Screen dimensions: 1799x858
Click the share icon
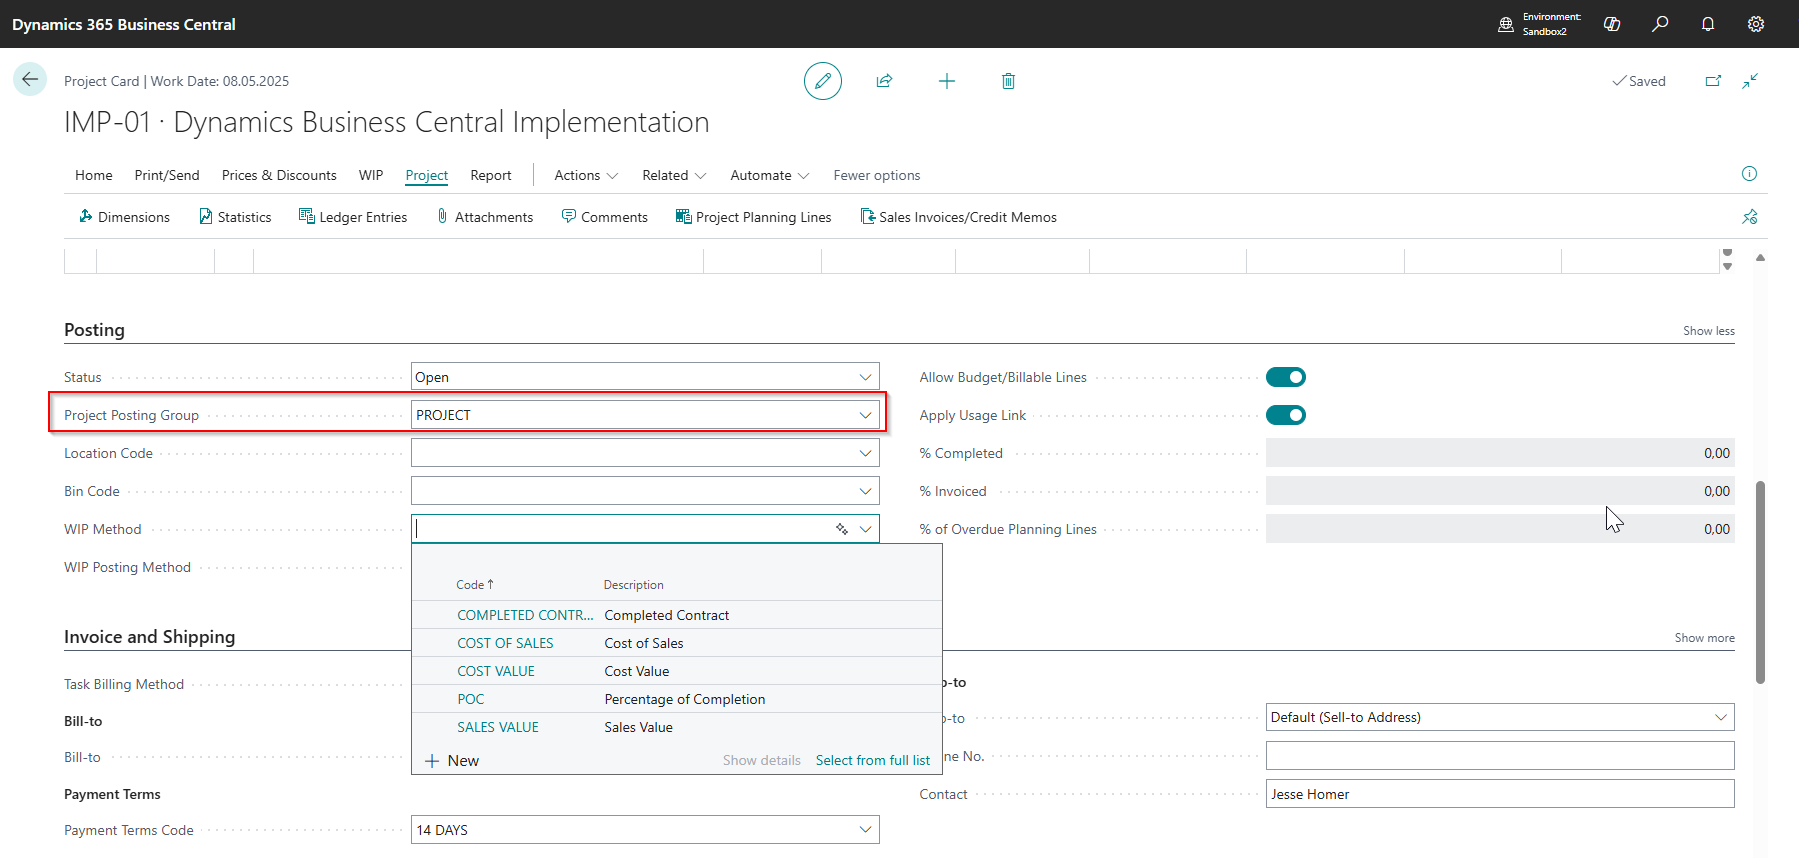pyautogui.click(x=884, y=81)
